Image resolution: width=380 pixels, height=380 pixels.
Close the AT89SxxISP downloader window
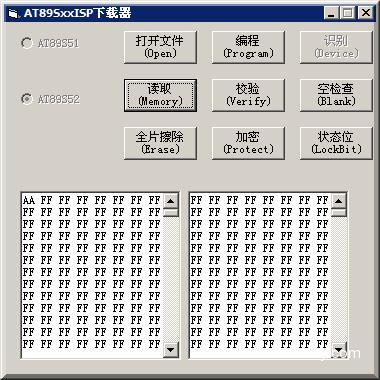(366, 13)
